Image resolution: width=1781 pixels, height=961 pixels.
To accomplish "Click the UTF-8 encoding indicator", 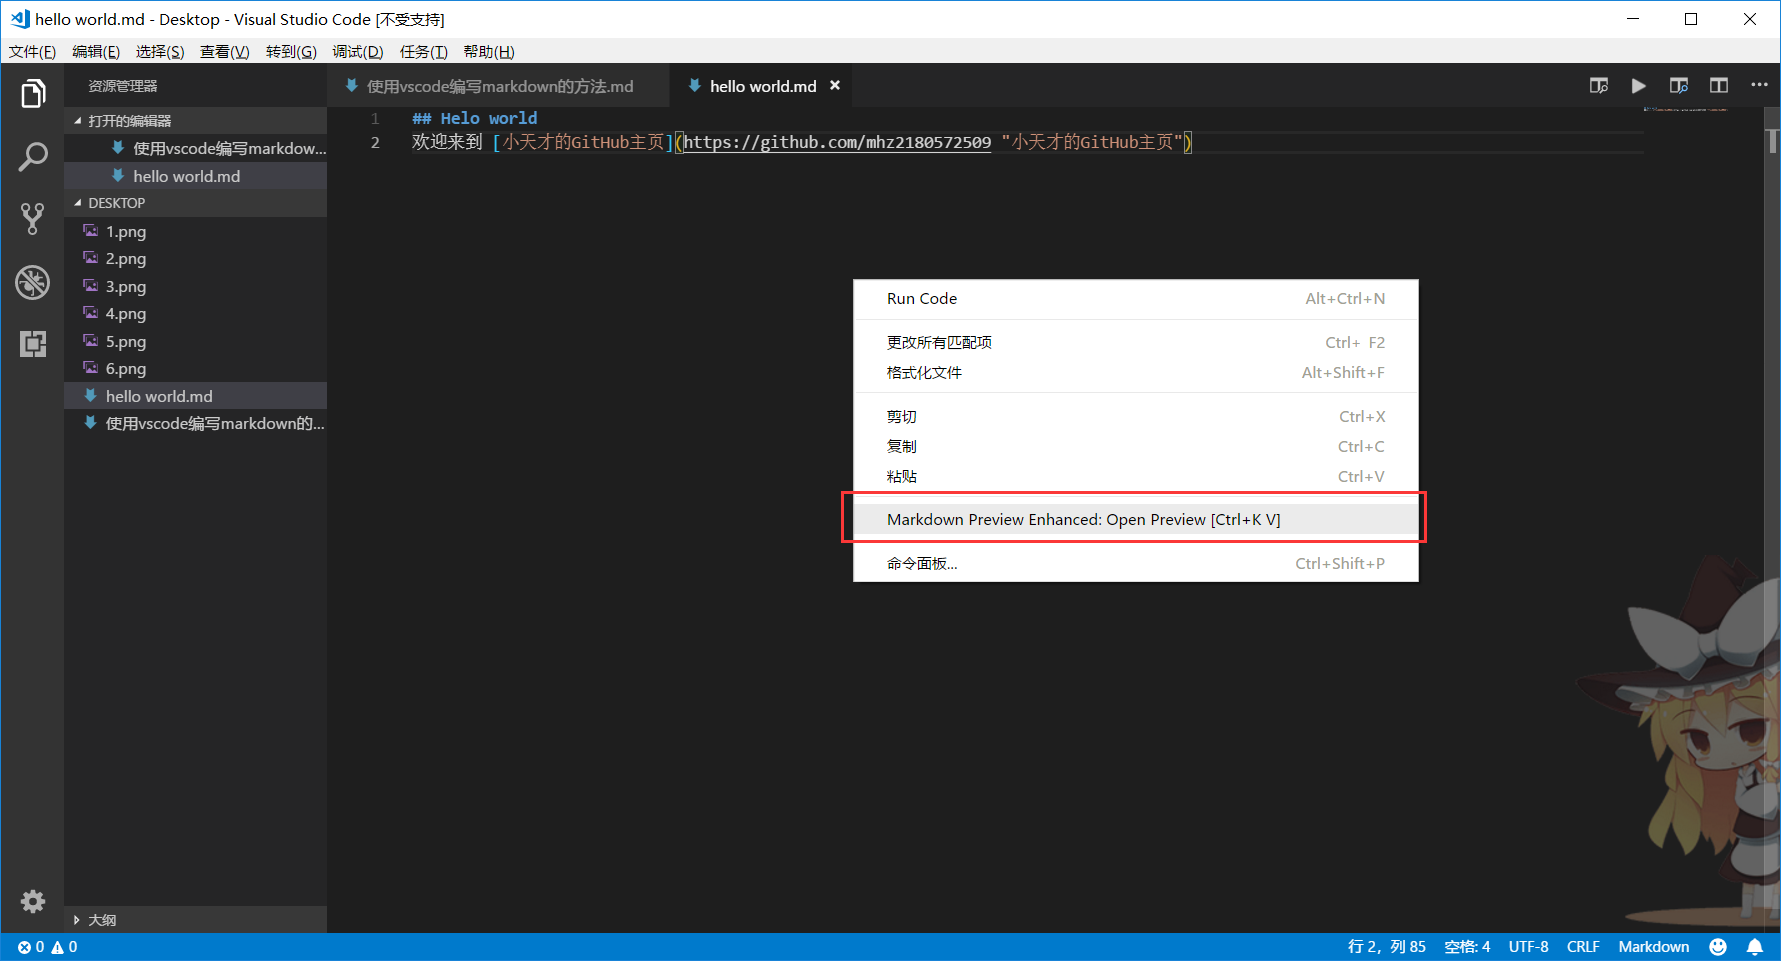I will click(1528, 947).
